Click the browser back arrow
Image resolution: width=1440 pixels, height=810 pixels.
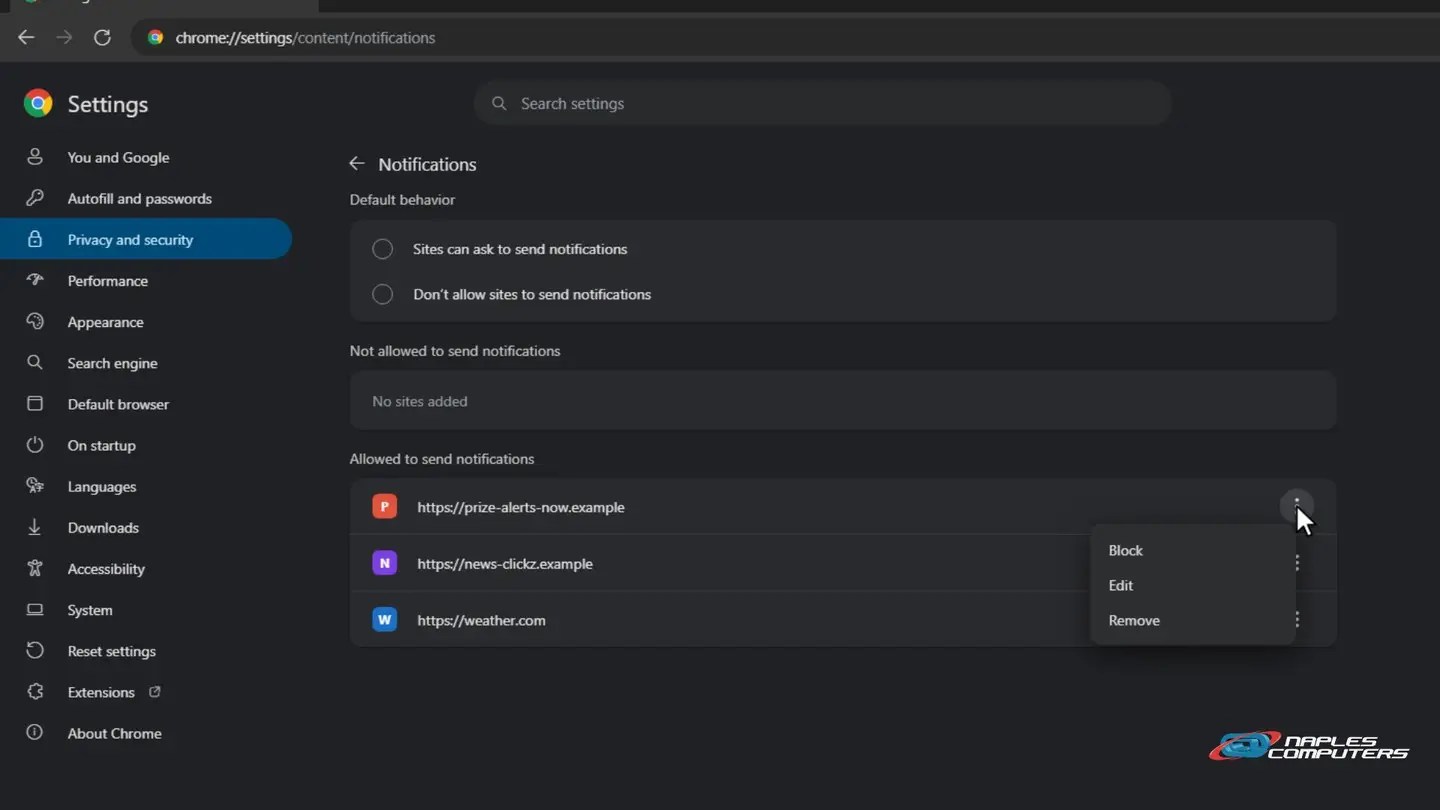coord(26,38)
